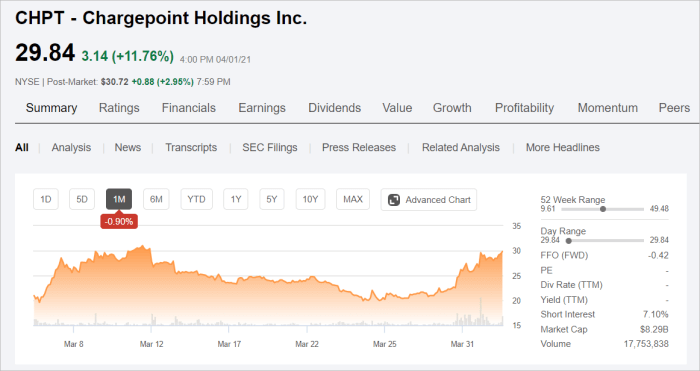The height and width of the screenshot is (371, 700).
Task: Select the 5Y chart period
Action: 272,199
